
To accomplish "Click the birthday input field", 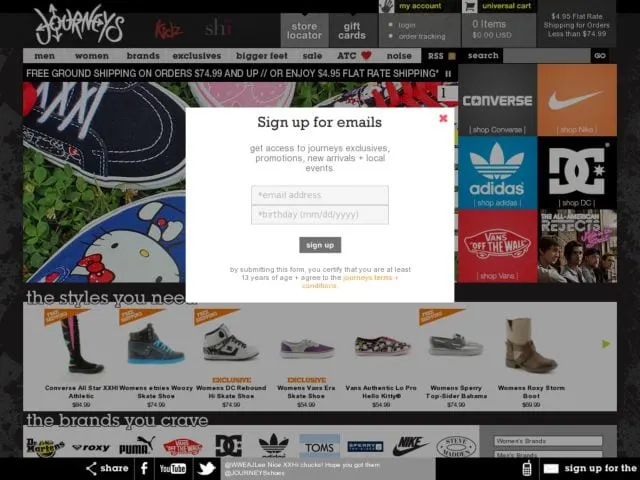I will [x=320, y=215].
